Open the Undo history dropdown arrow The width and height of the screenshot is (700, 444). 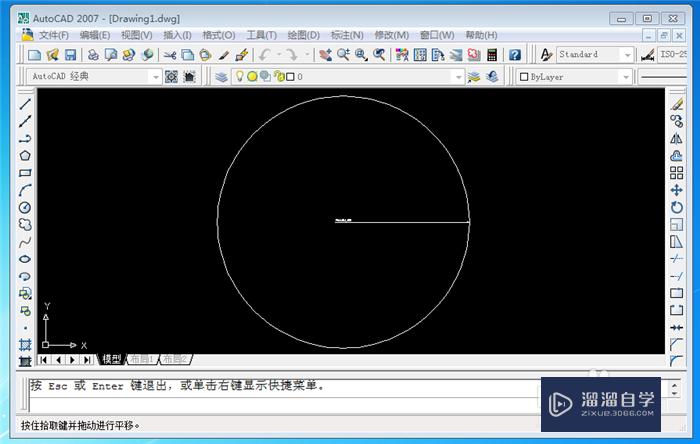click(x=279, y=55)
